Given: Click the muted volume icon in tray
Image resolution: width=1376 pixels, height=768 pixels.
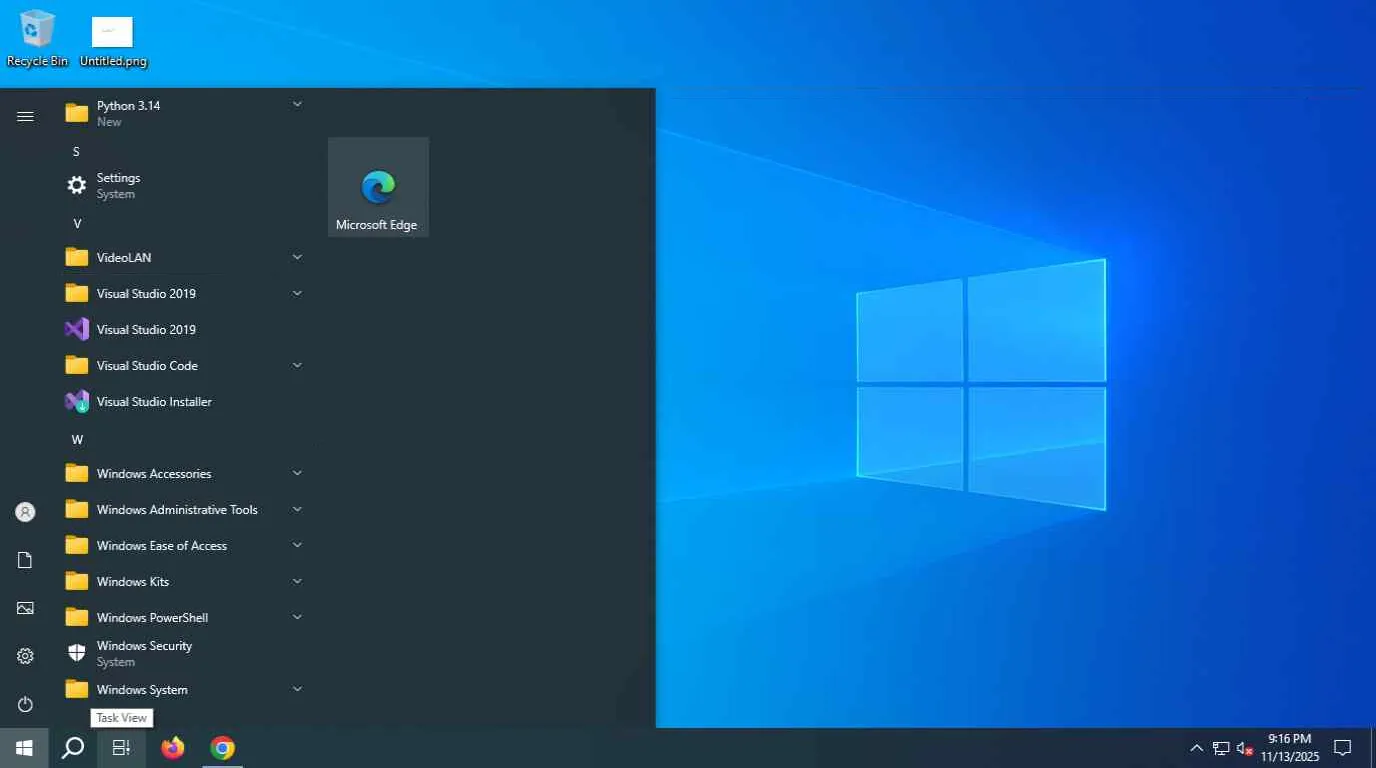Looking at the screenshot, I should [1245, 748].
